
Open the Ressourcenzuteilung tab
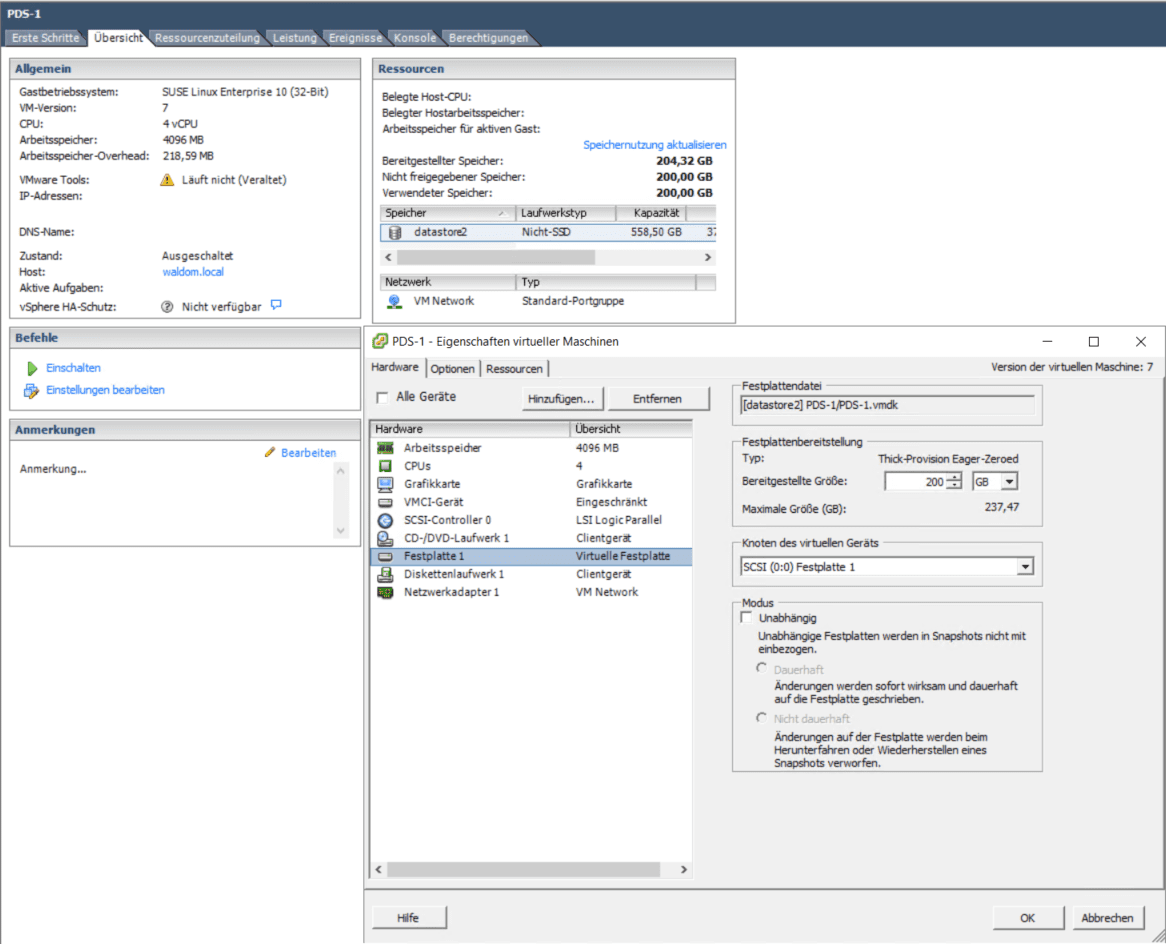(x=207, y=38)
